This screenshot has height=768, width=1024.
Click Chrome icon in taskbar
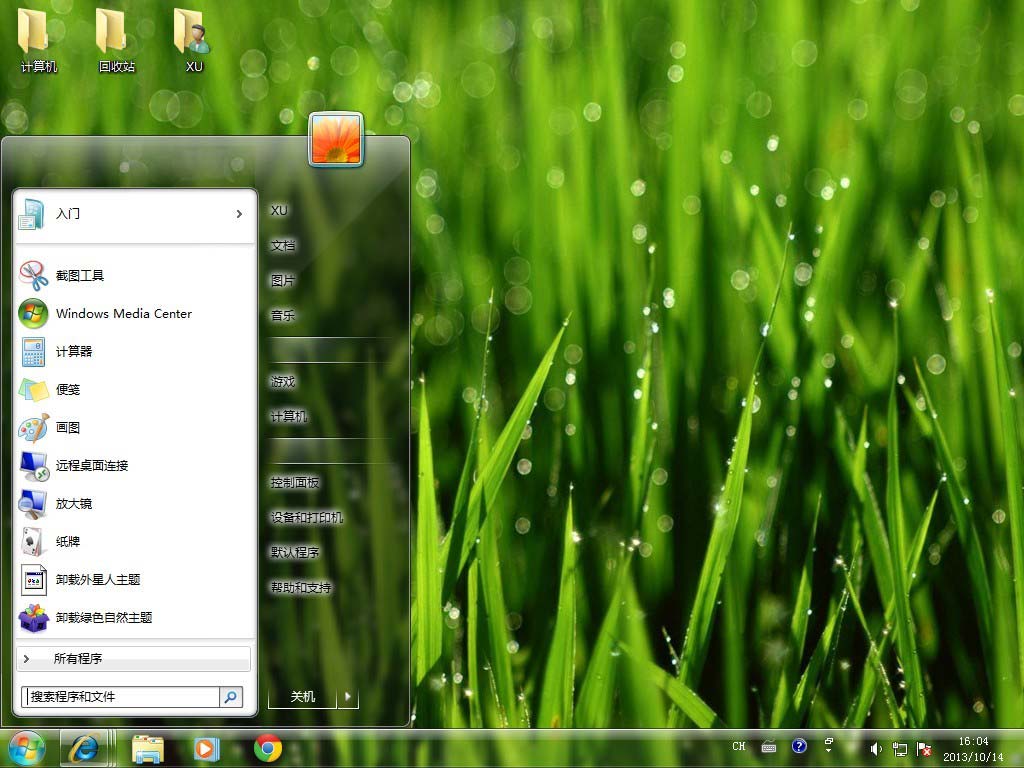pos(267,748)
